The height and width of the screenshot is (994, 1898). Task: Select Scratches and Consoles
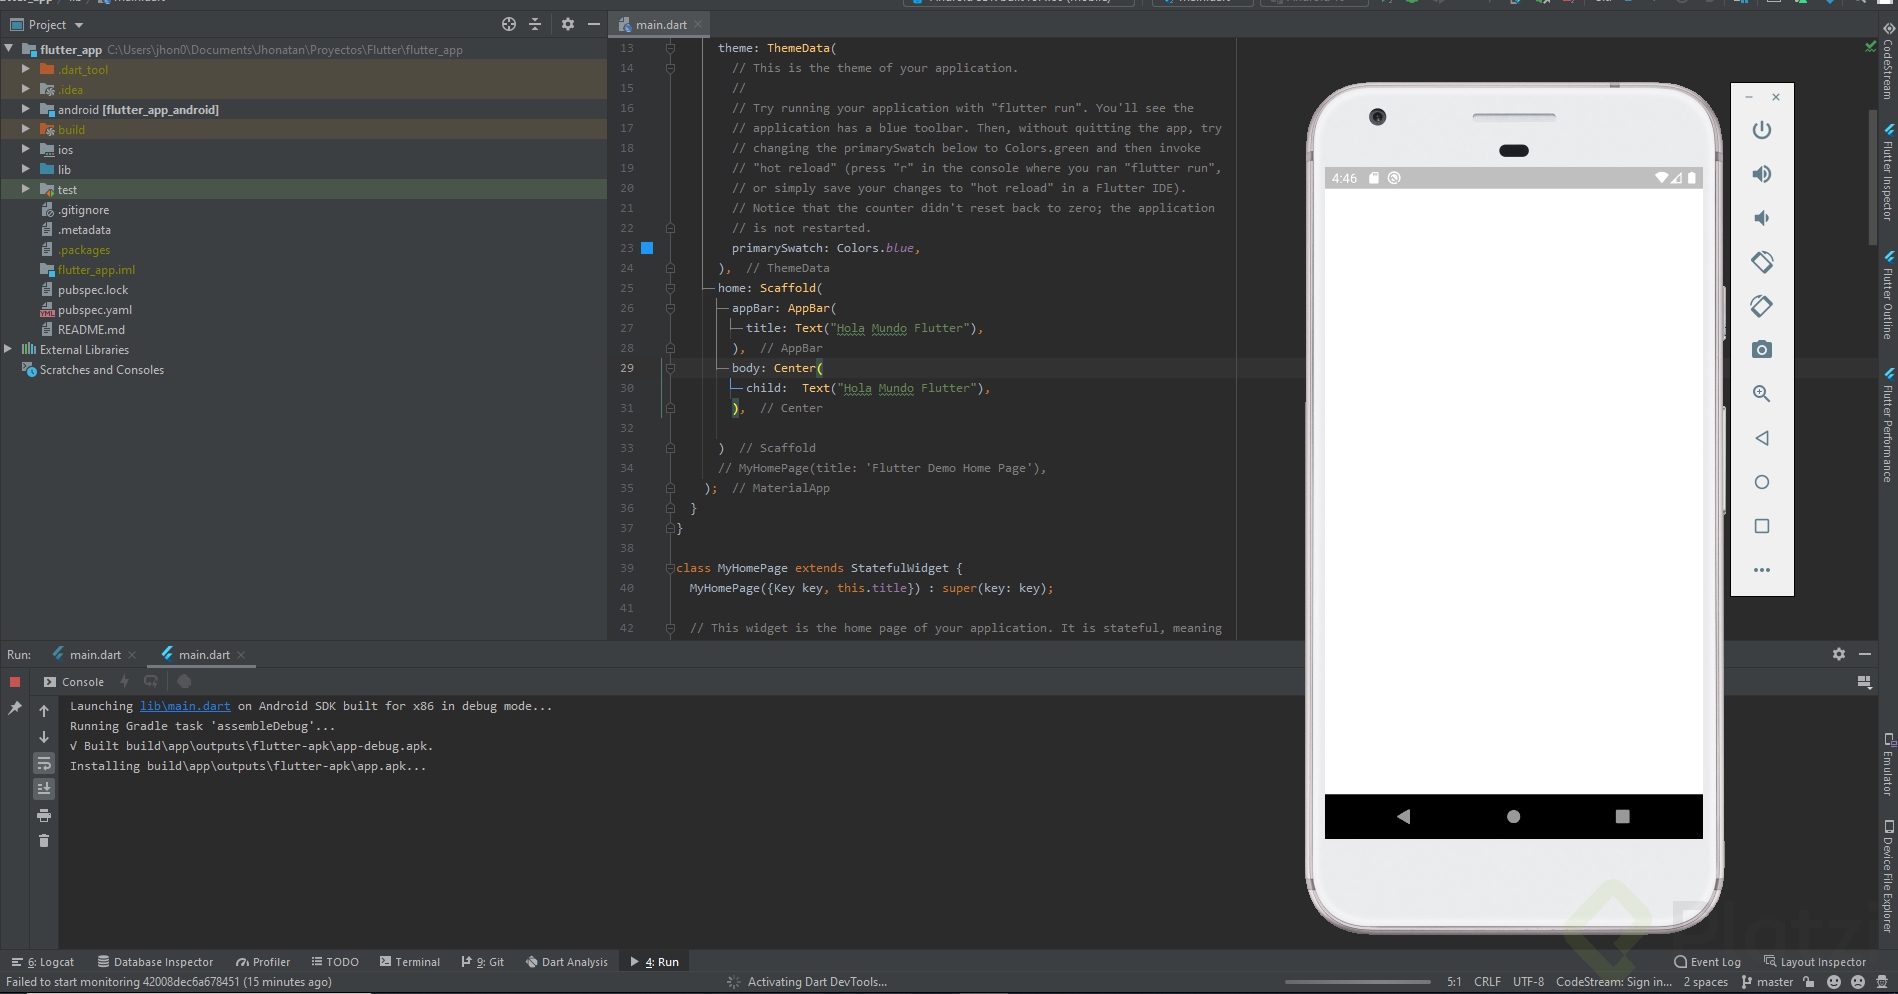[x=101, y=370]
